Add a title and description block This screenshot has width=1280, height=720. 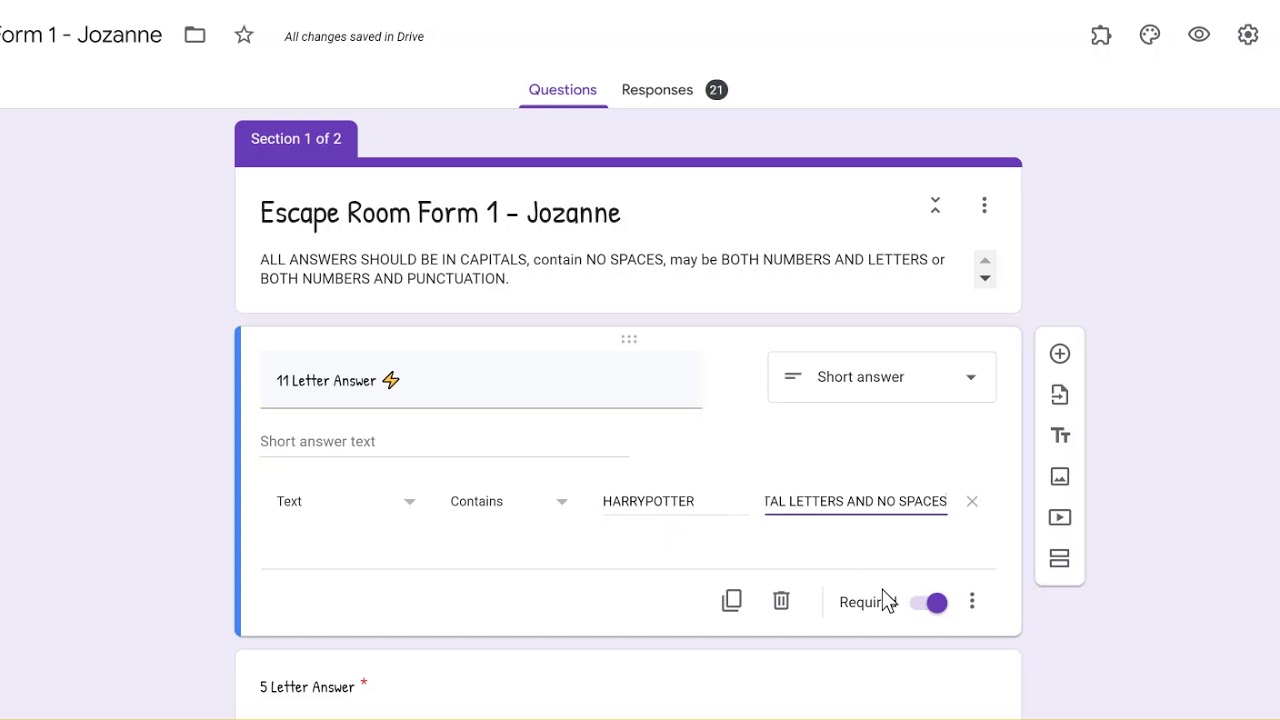pyautogui.click(x=1060, y=436)
